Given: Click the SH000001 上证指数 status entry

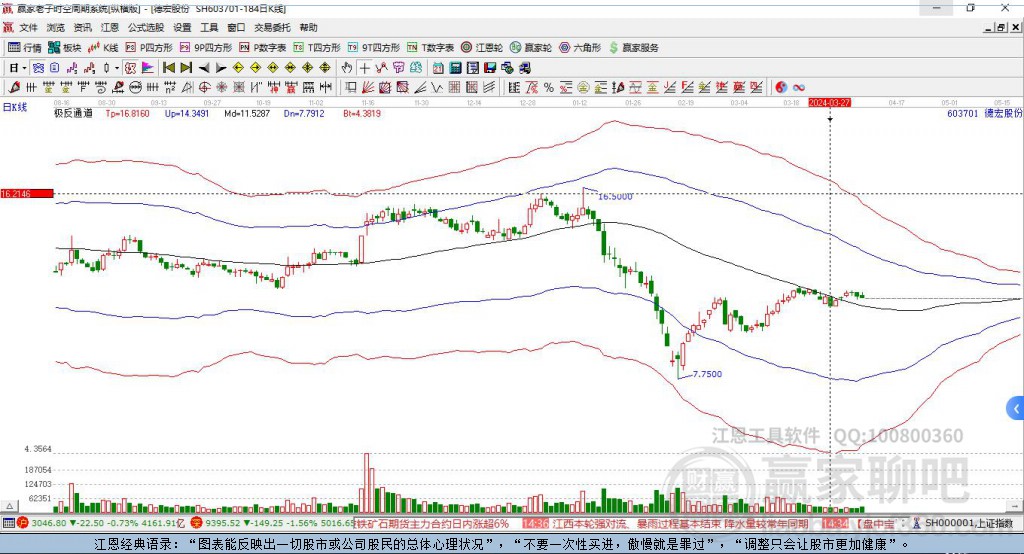Looking at the screenshot, I should (x=968, y=523).
